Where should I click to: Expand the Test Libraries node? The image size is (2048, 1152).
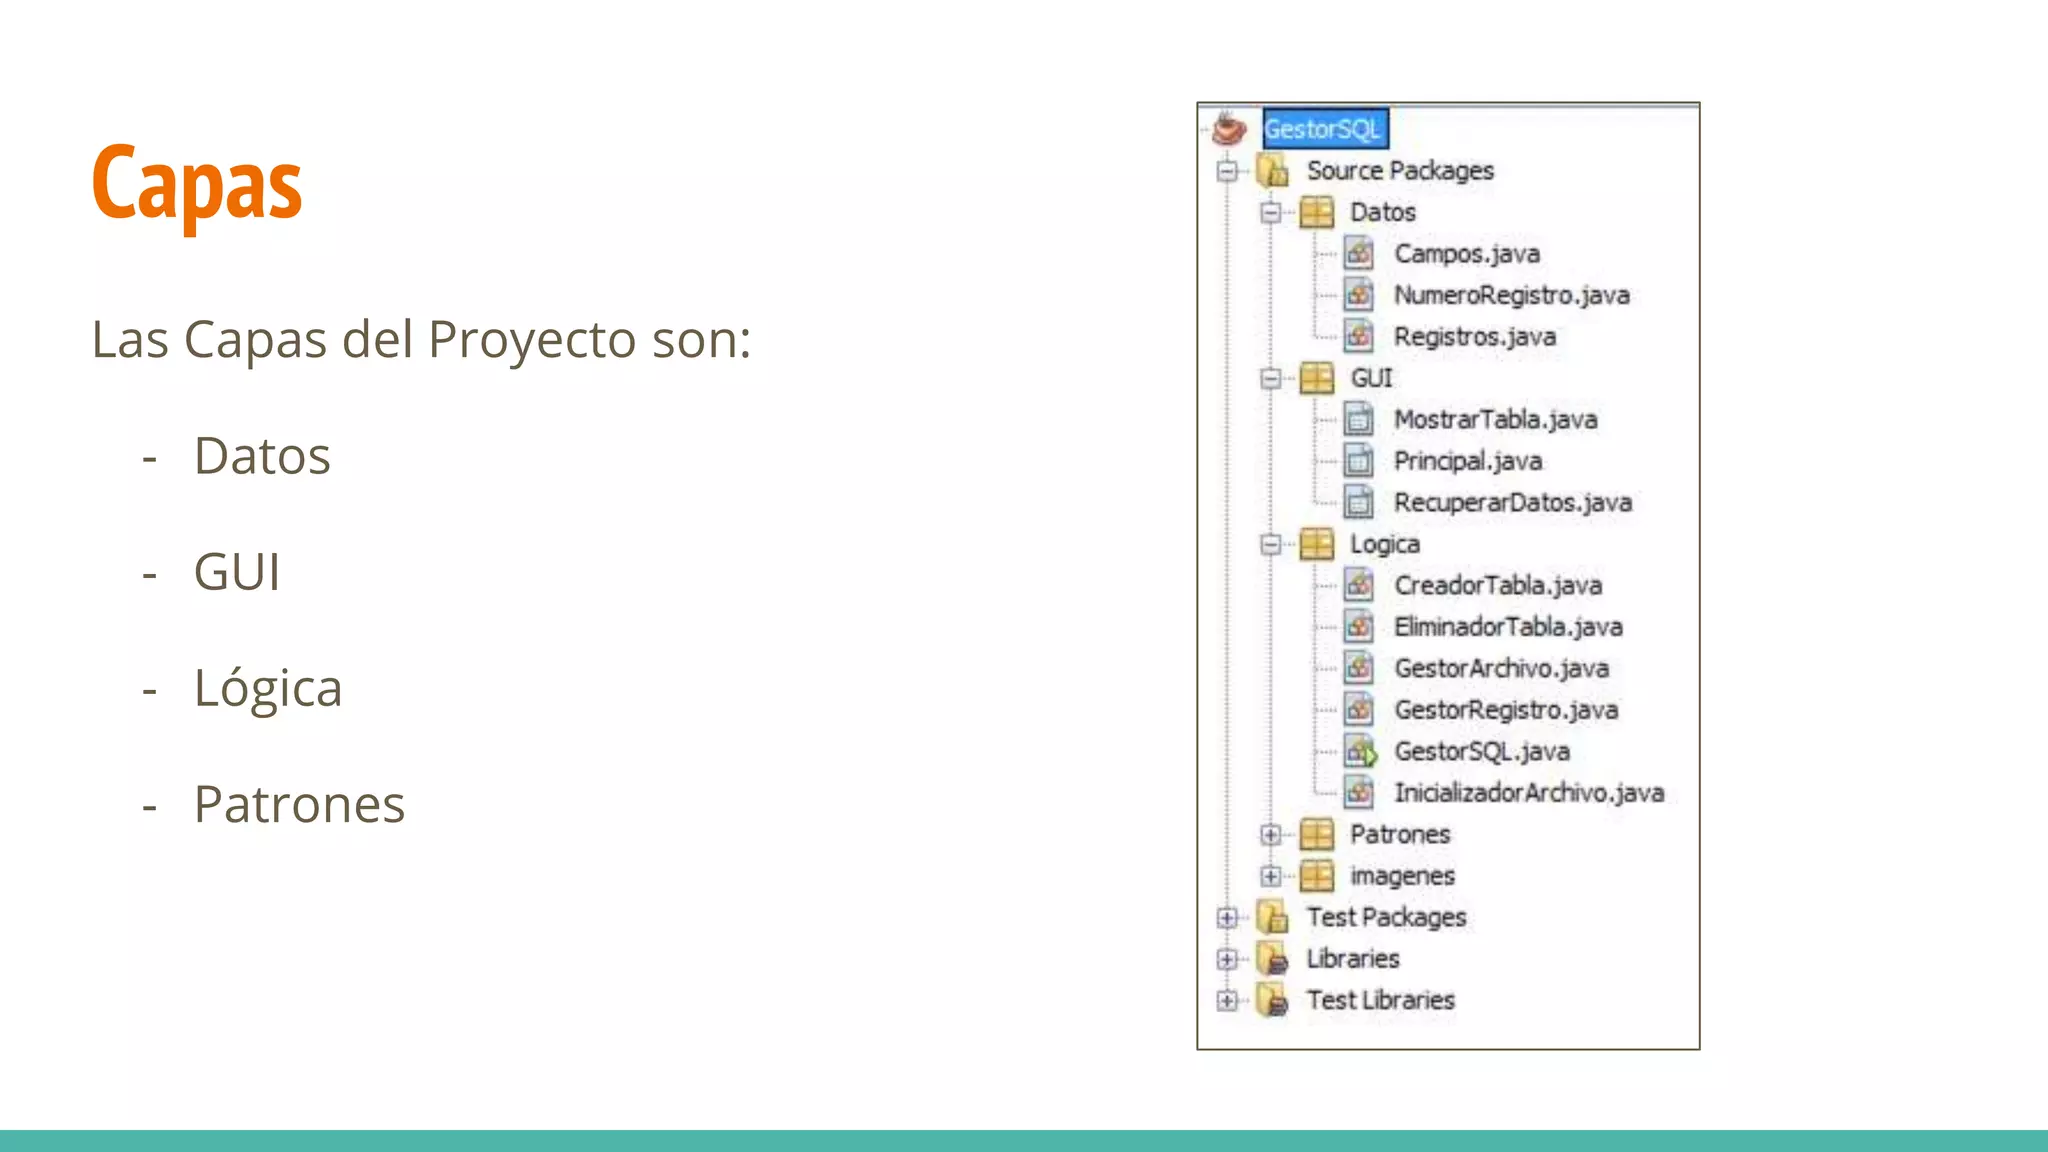(1227, 1001)
